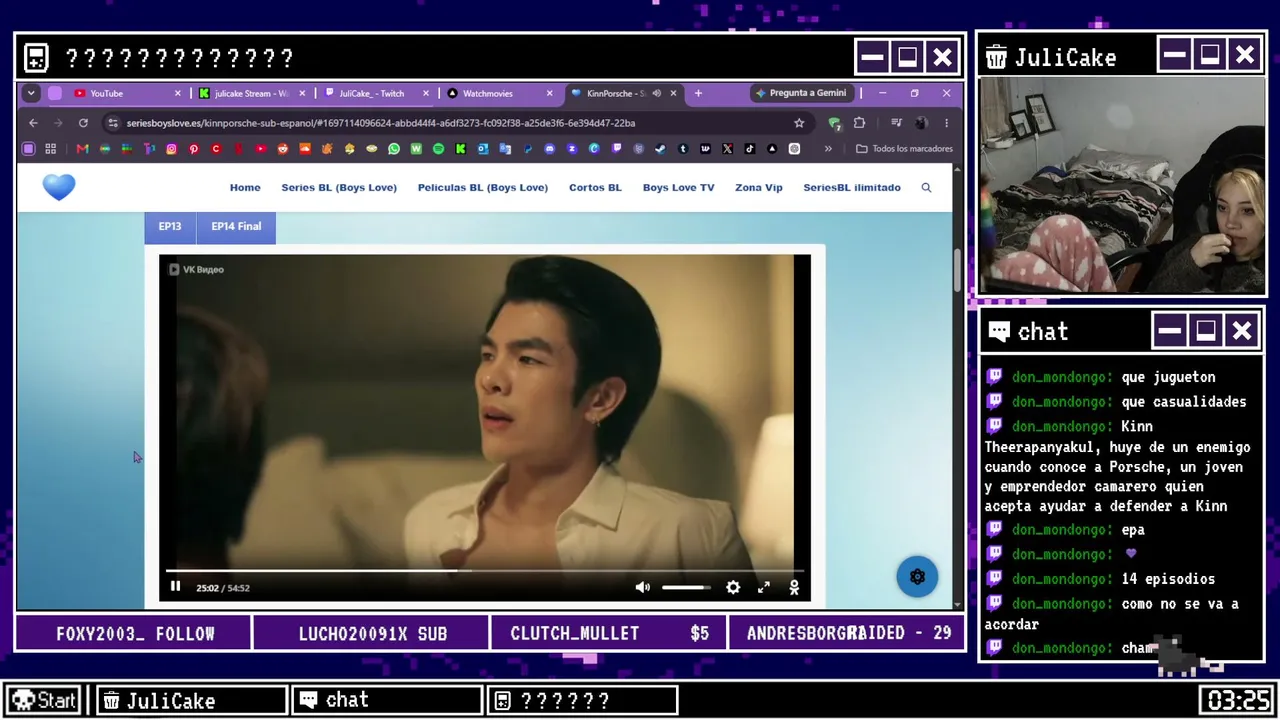Toggle fullscreen on the video player
Viewport: 1280px width, 720px height.
point(764,587)
